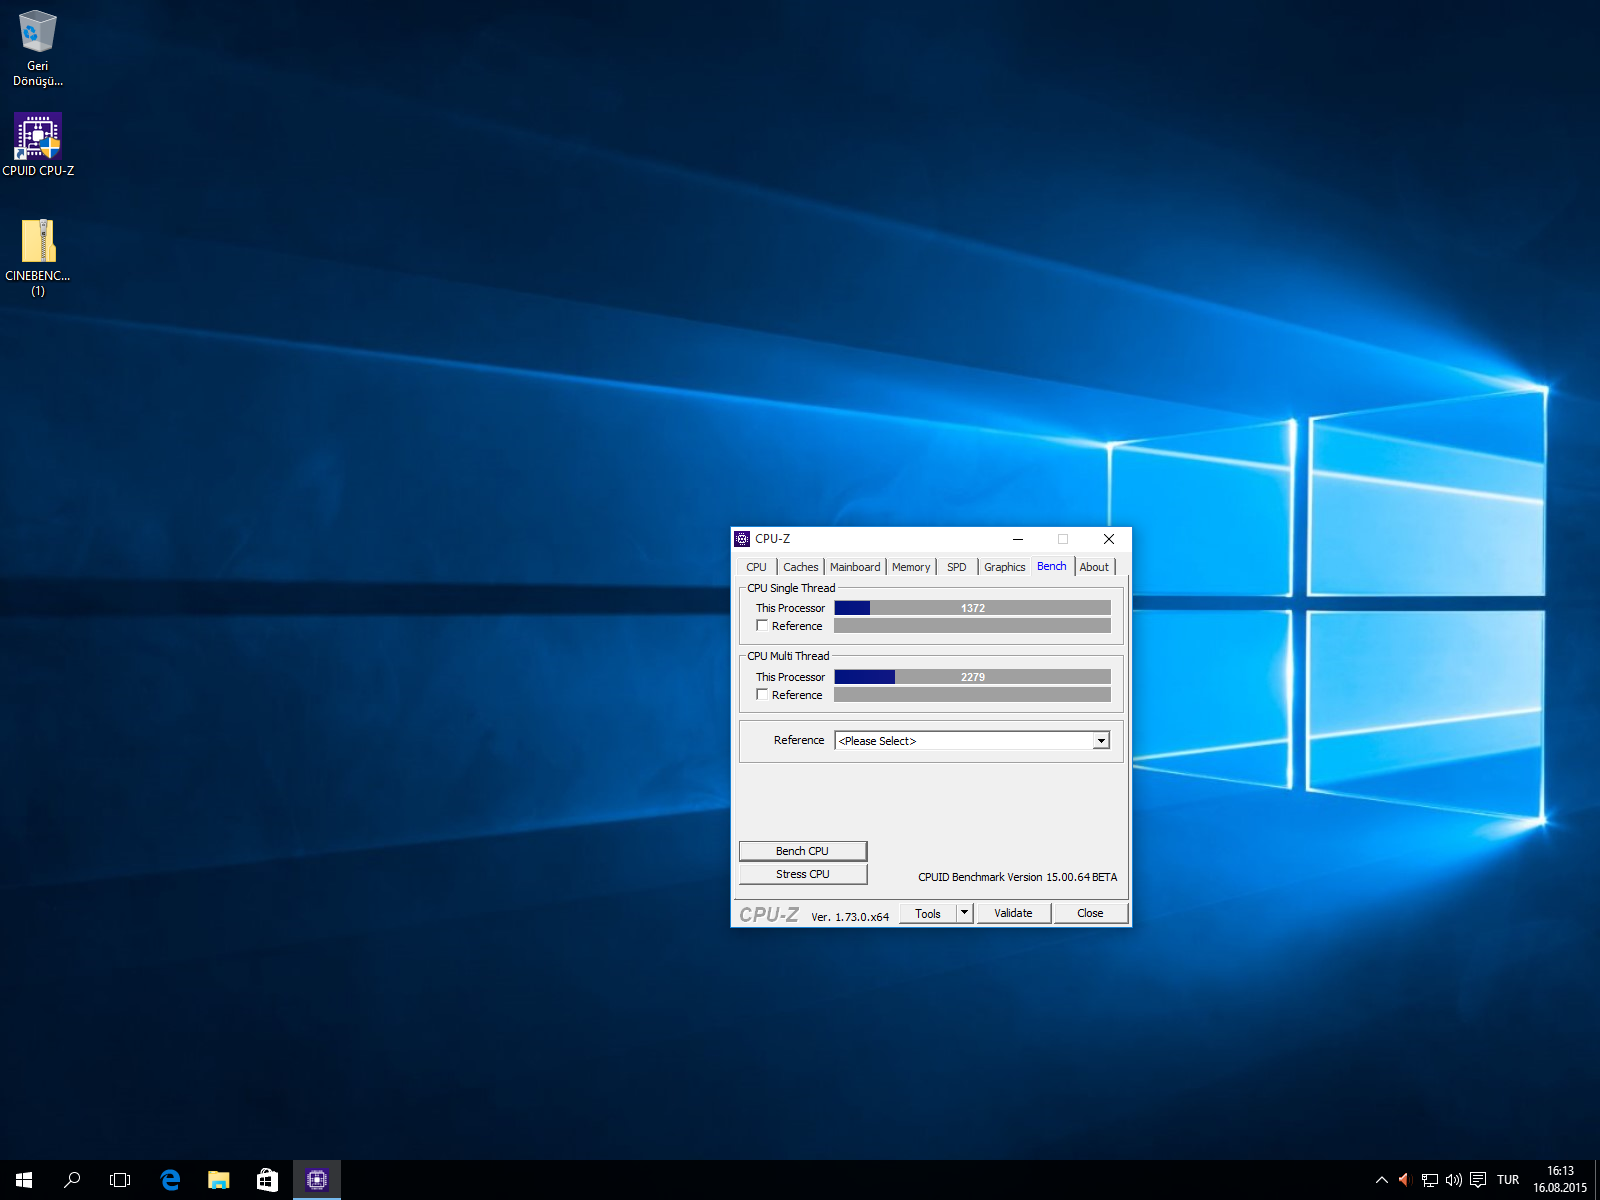Viewport: 1600px width, 1200px height.
Task: Open the Reference Please Select dropdown
Action: pyautogui.click(x=972, y=741)
